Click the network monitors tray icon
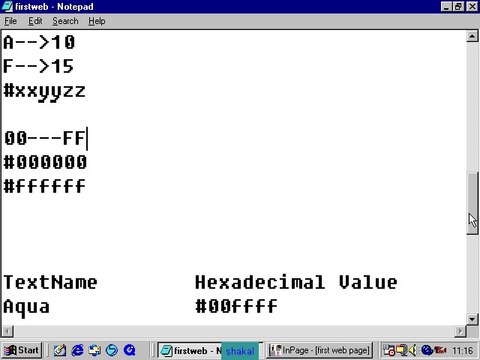480x360 pixels. click(401, 350)
